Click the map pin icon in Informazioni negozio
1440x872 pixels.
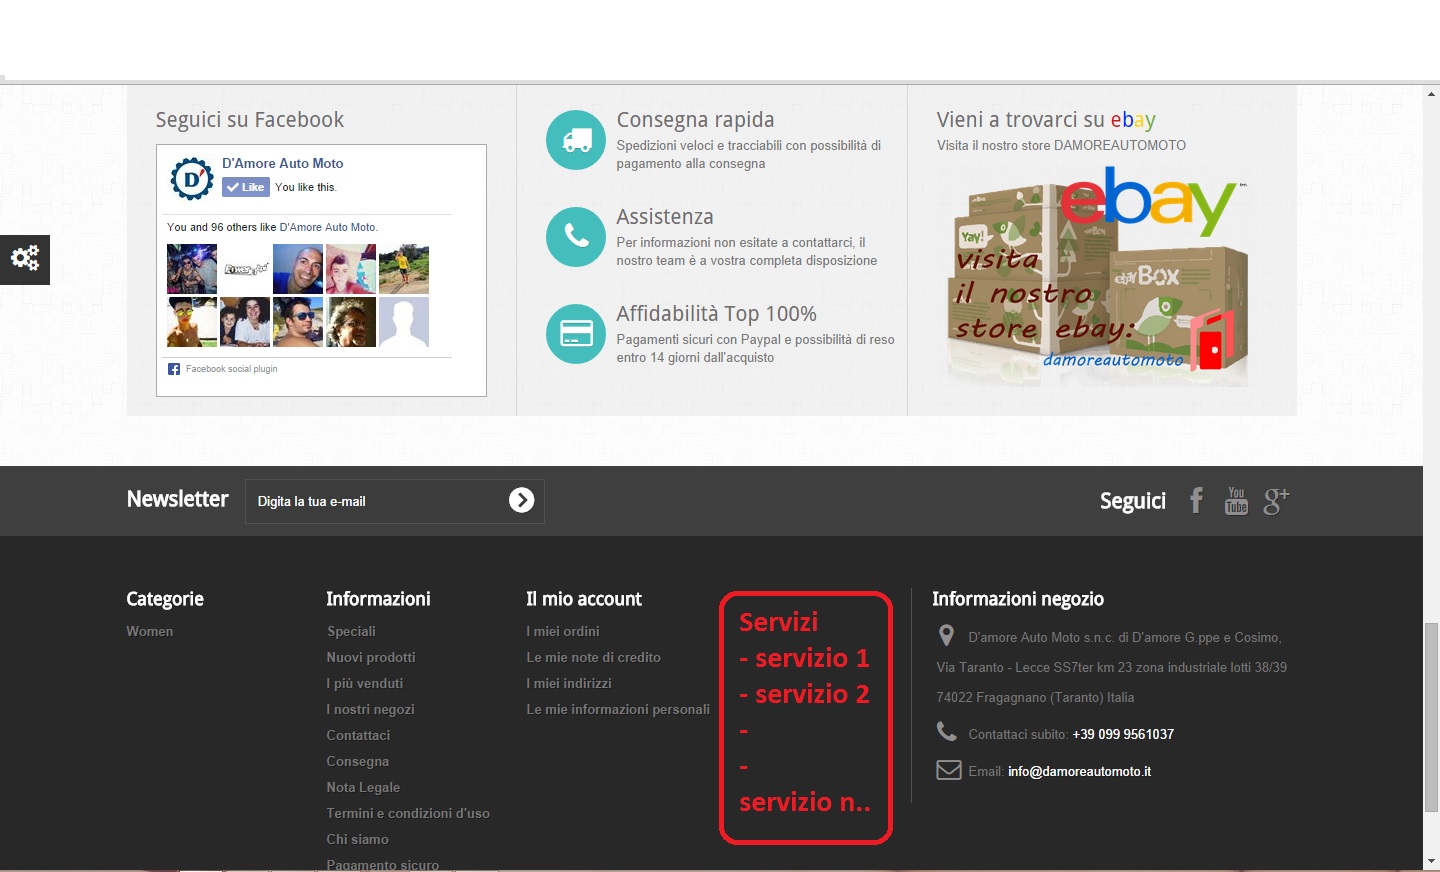[x=946, y=636]
